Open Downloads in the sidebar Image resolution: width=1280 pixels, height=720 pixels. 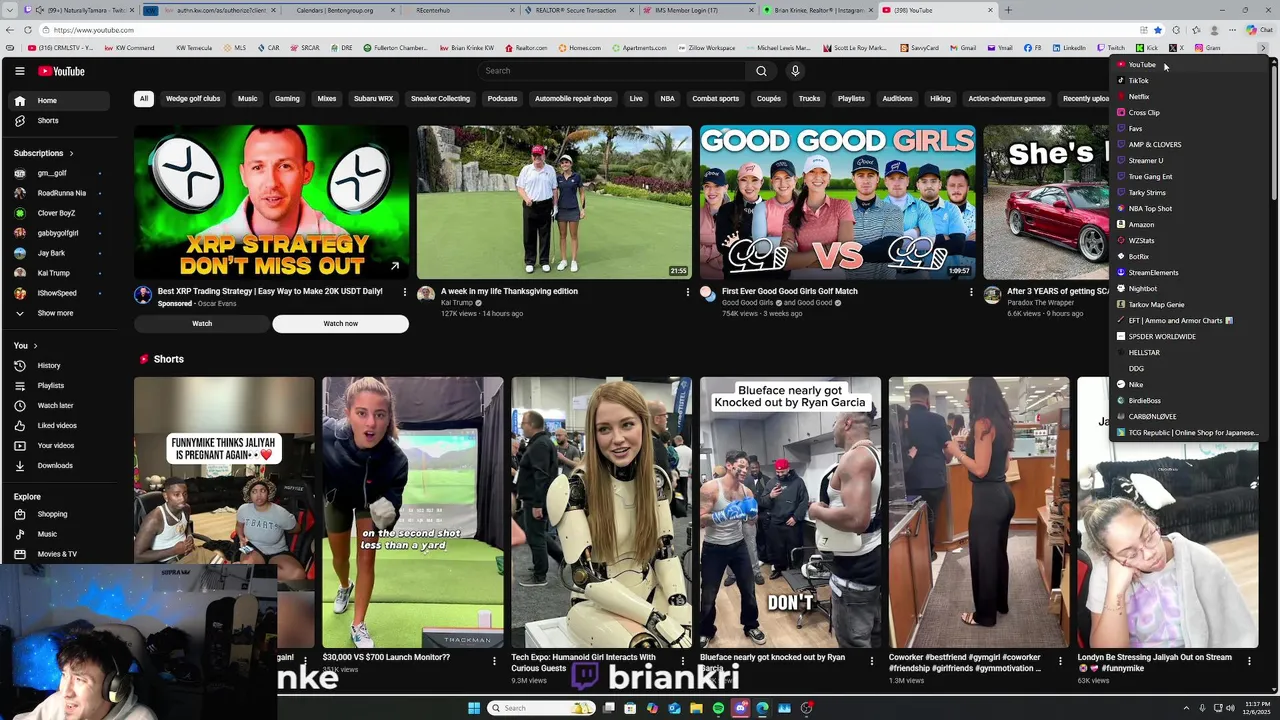pyautogui.click(x=60, y=466)
